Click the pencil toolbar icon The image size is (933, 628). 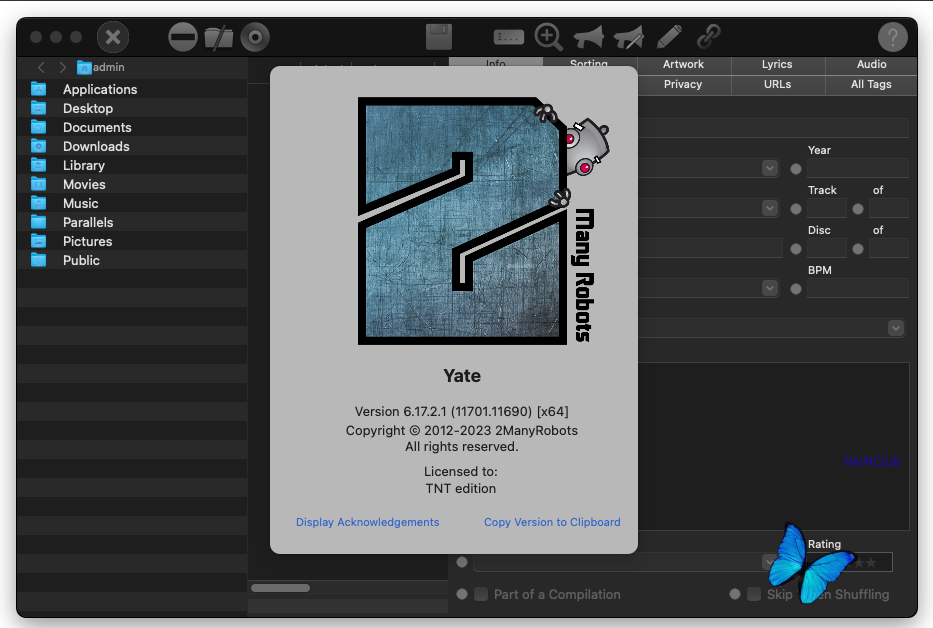[669, 37]
